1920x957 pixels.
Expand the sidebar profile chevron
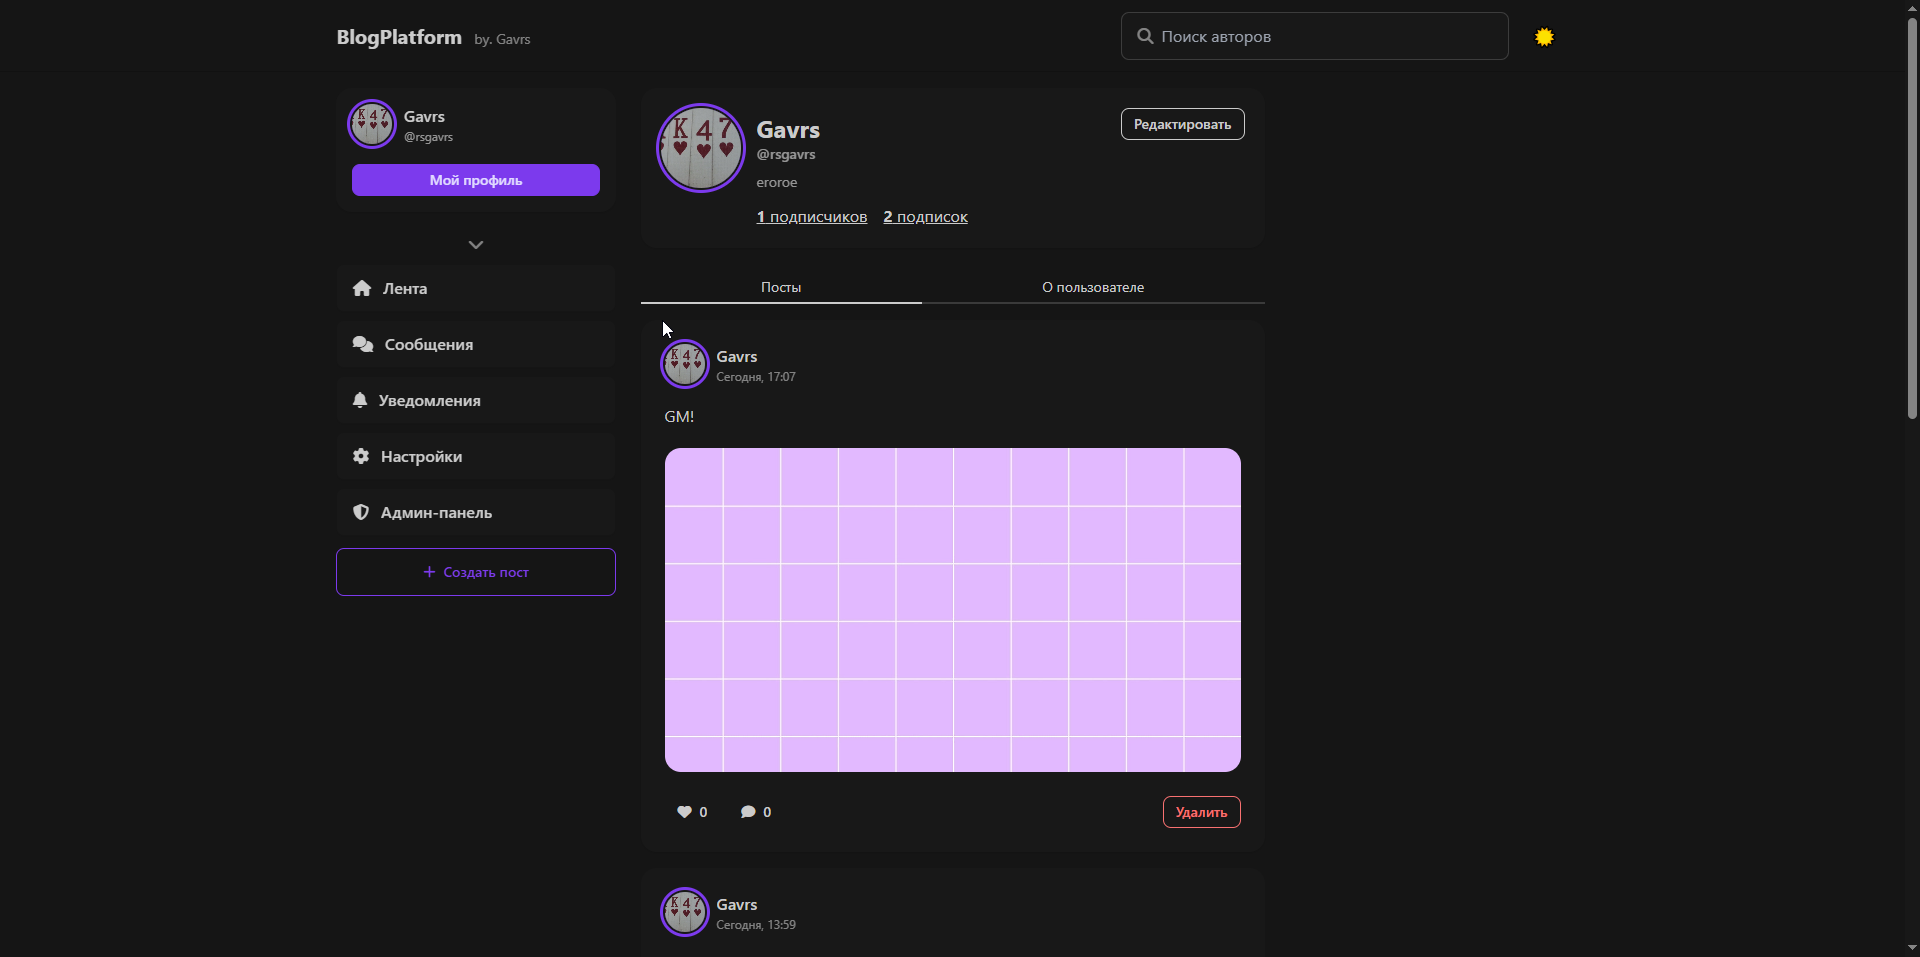(x=476, y=245)
